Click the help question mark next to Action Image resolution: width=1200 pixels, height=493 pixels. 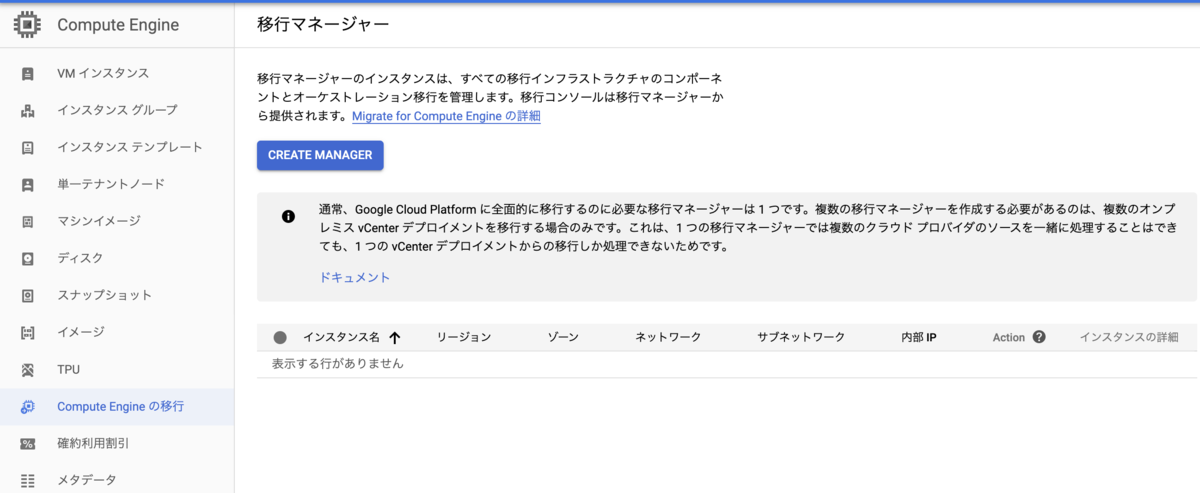coord(1039,337)
